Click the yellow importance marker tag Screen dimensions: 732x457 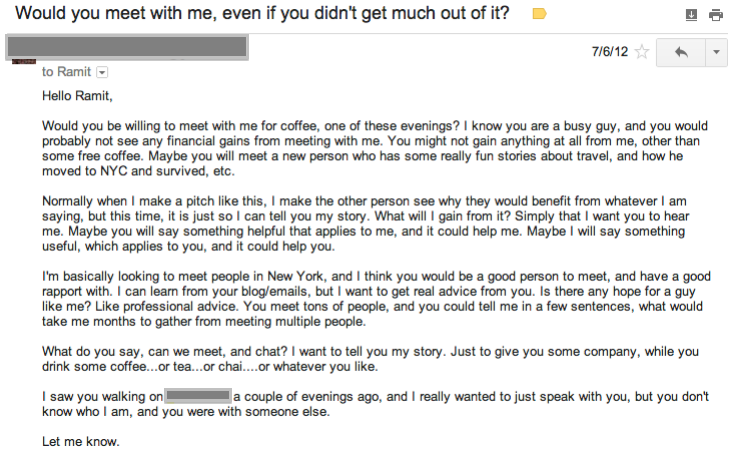539,14
